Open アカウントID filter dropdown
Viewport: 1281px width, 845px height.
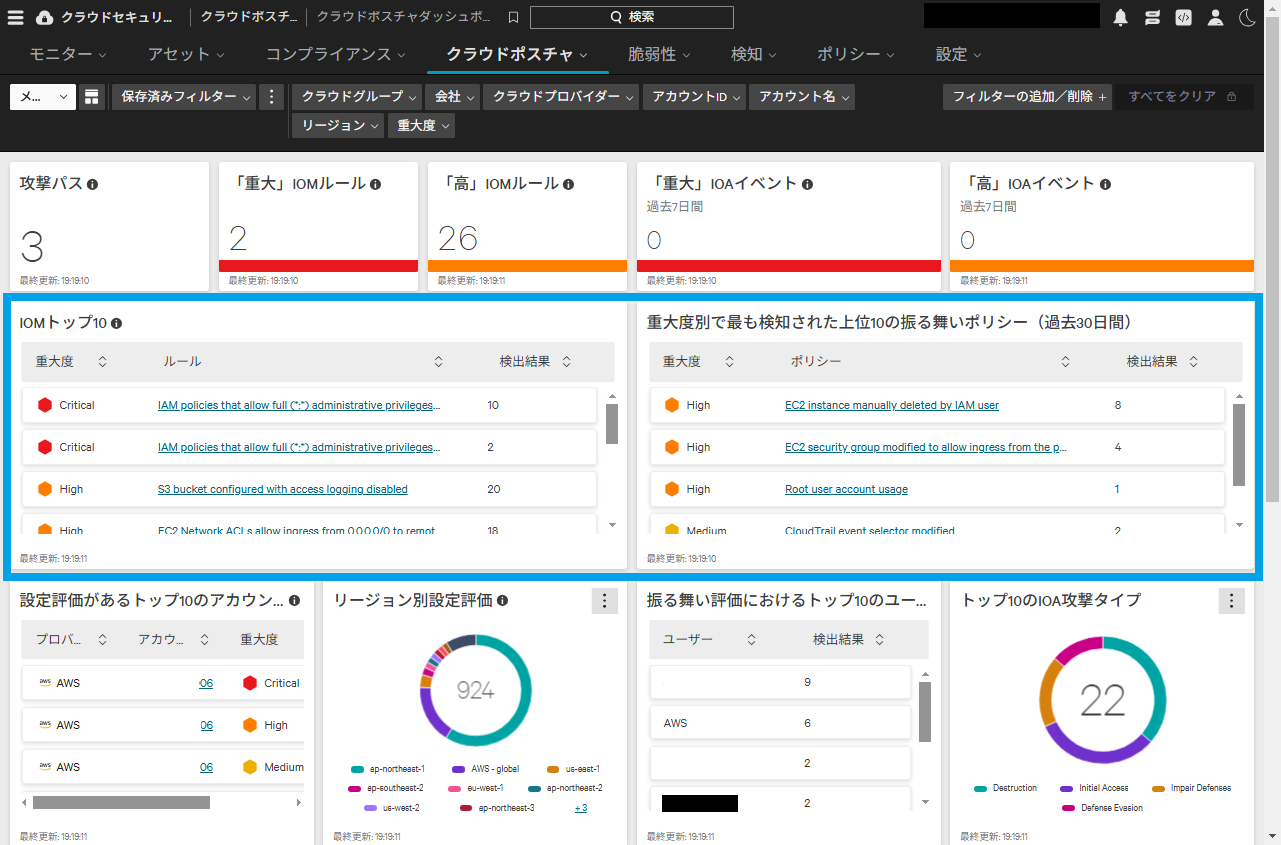pos(696,97)
